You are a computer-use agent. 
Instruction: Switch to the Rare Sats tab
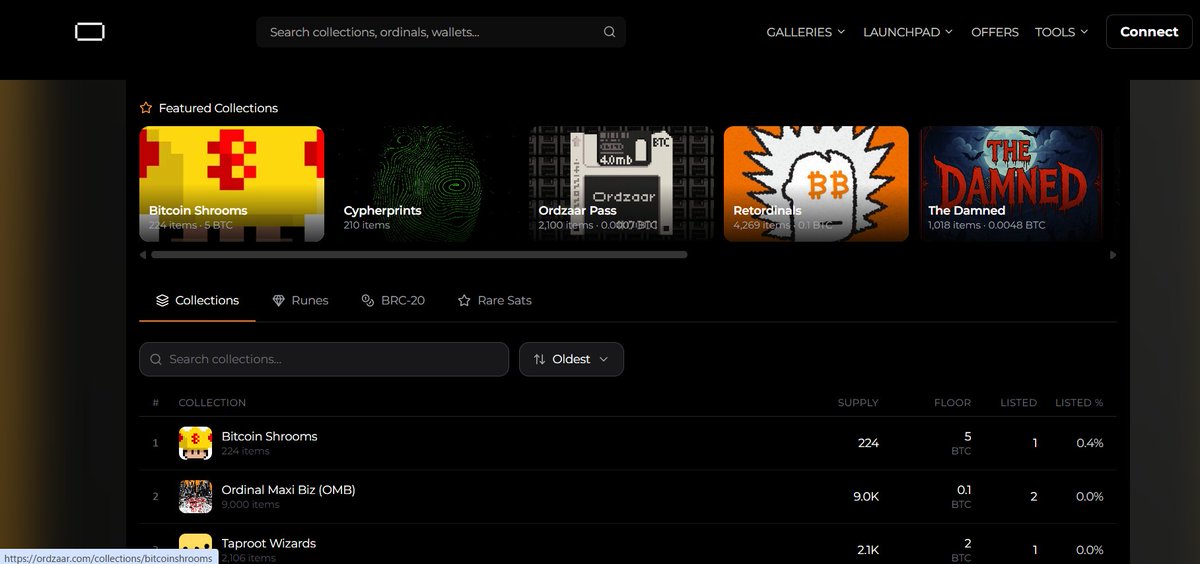coord(494,300)
